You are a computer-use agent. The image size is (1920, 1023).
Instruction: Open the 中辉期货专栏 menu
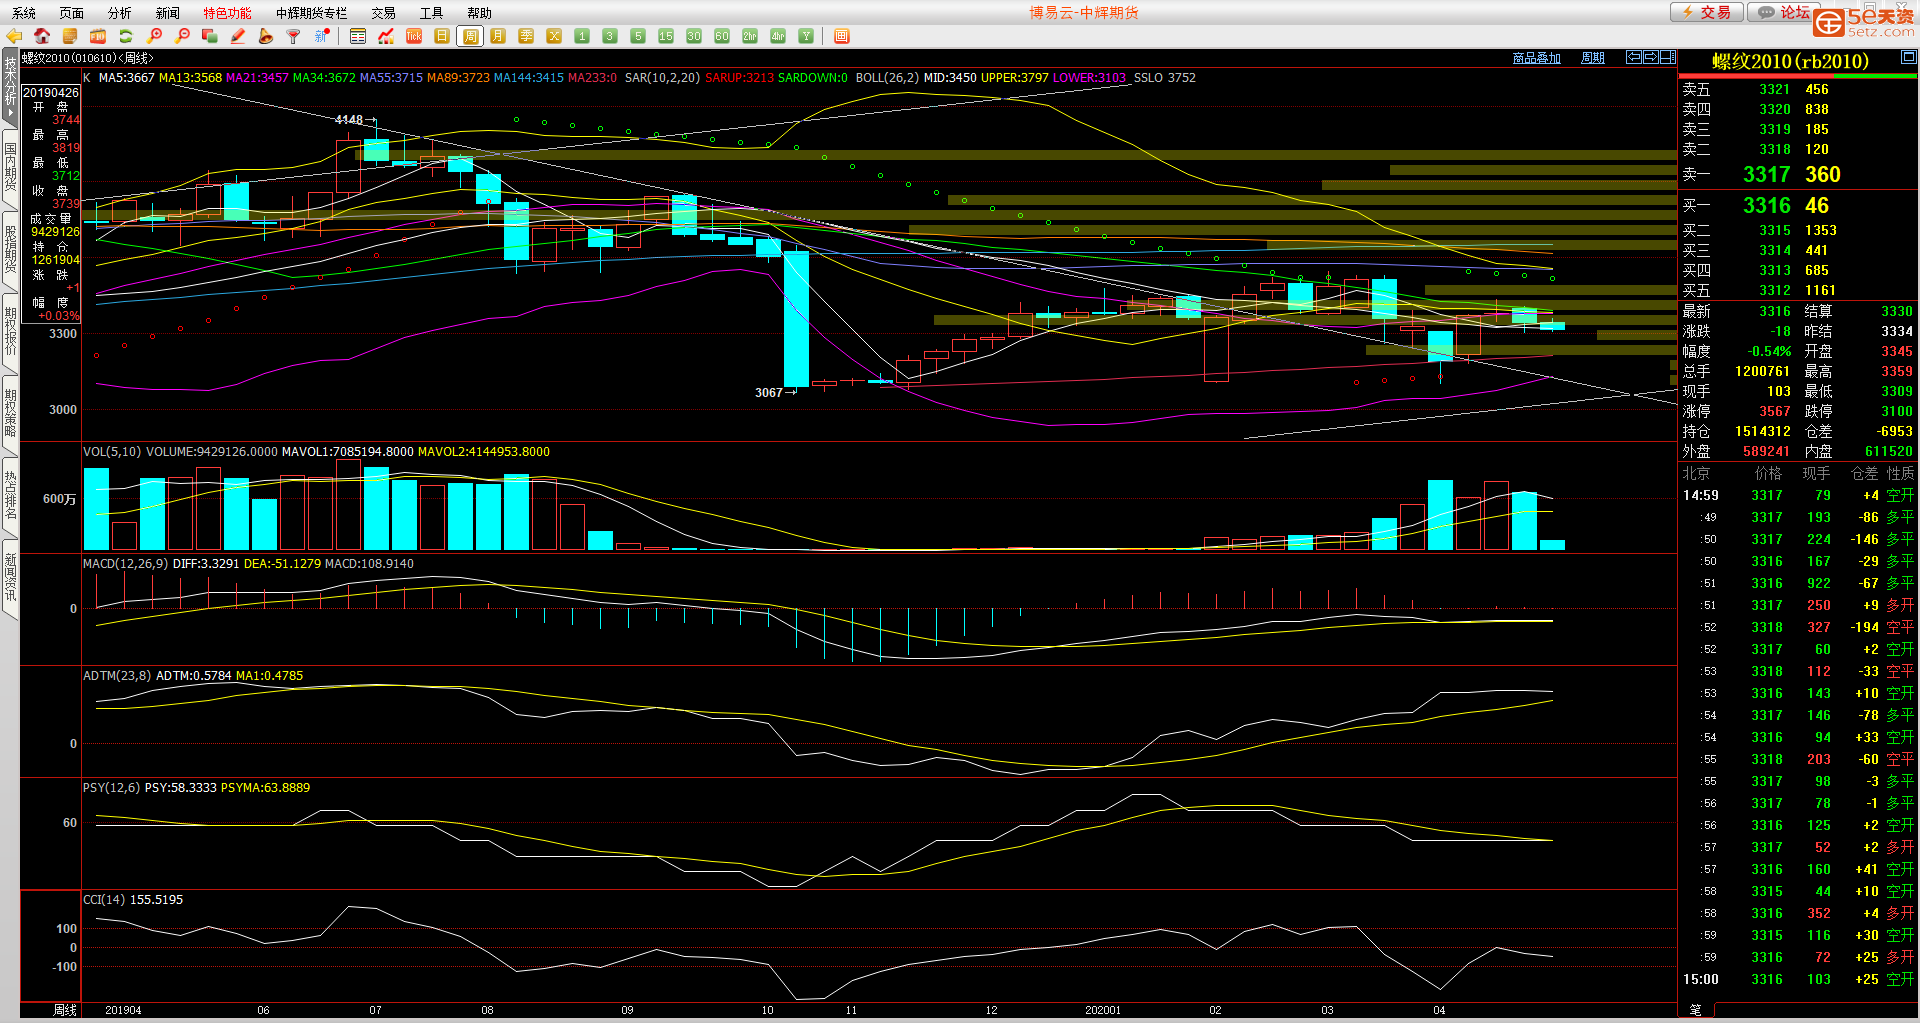312,13
